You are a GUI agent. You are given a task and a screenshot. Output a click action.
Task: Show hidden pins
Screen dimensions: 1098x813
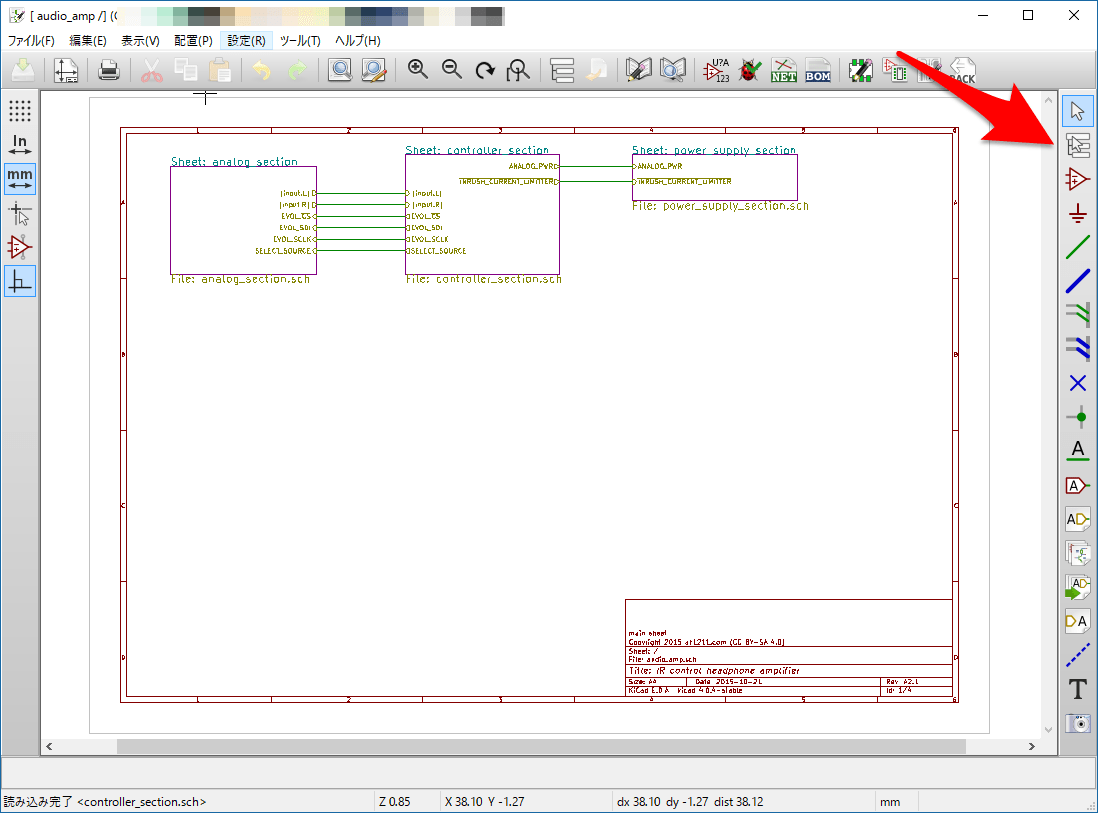coord(20,247)
